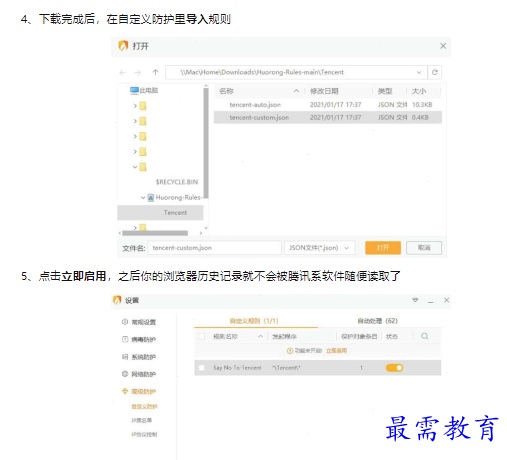
Task: Sort by the 名称 column arrow
Action: [x=296, y=91]
